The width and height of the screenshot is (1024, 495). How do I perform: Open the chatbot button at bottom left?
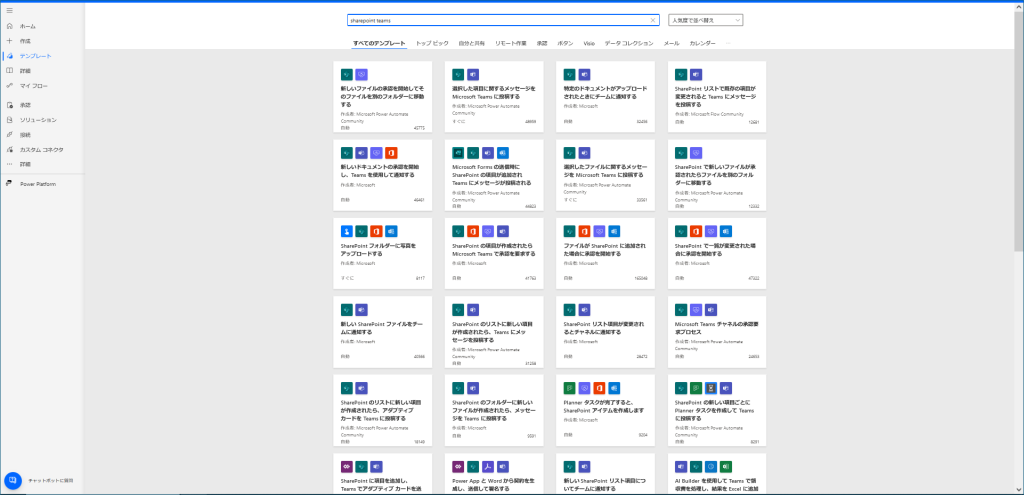click(12, 480)
